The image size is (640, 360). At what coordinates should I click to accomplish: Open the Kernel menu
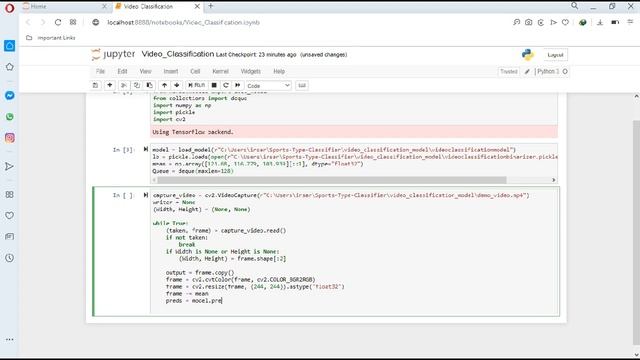tap(220, 71)
